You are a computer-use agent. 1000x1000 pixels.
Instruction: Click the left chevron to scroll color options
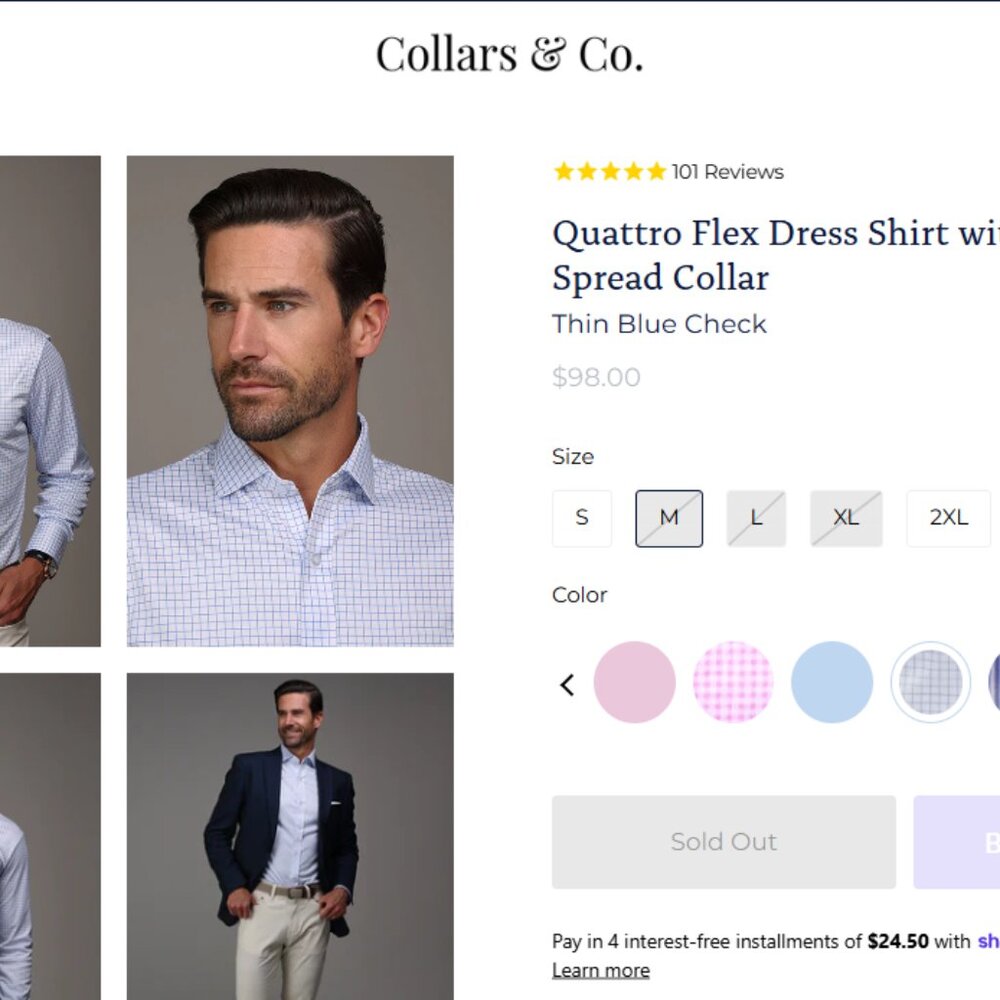(x=566, y=684)
